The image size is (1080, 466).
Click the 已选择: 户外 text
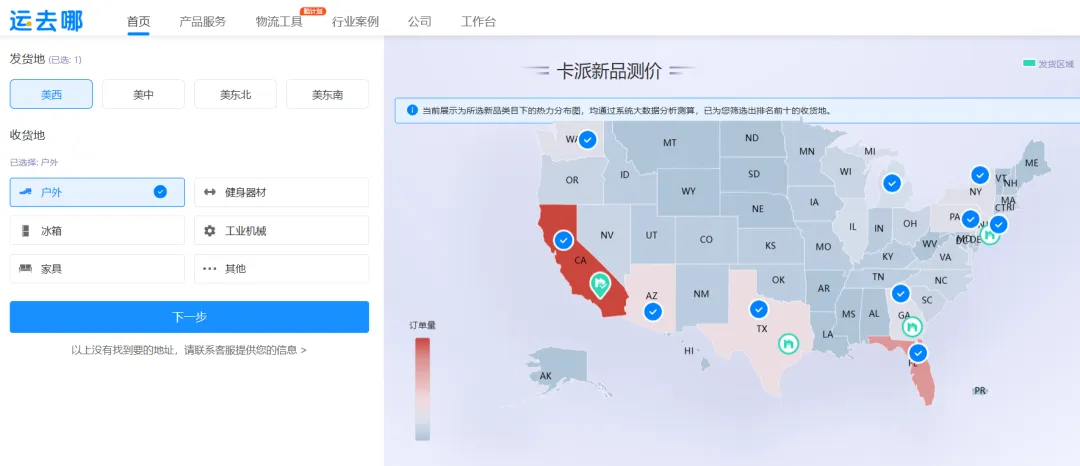point(34,163)
